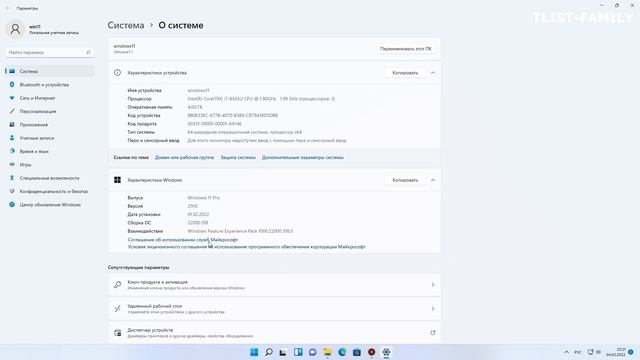The height and width of the screenshot is (360, 640).
Task: Select Время и язык category
Action: (50, 151)
